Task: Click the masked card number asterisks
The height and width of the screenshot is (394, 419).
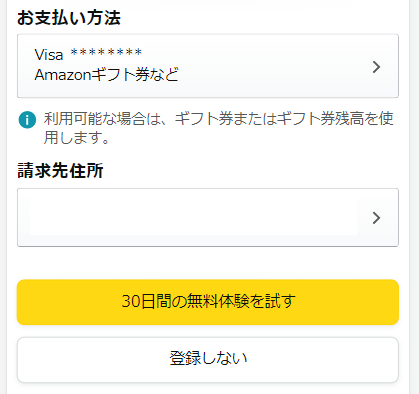Action: tap(106, 52)
